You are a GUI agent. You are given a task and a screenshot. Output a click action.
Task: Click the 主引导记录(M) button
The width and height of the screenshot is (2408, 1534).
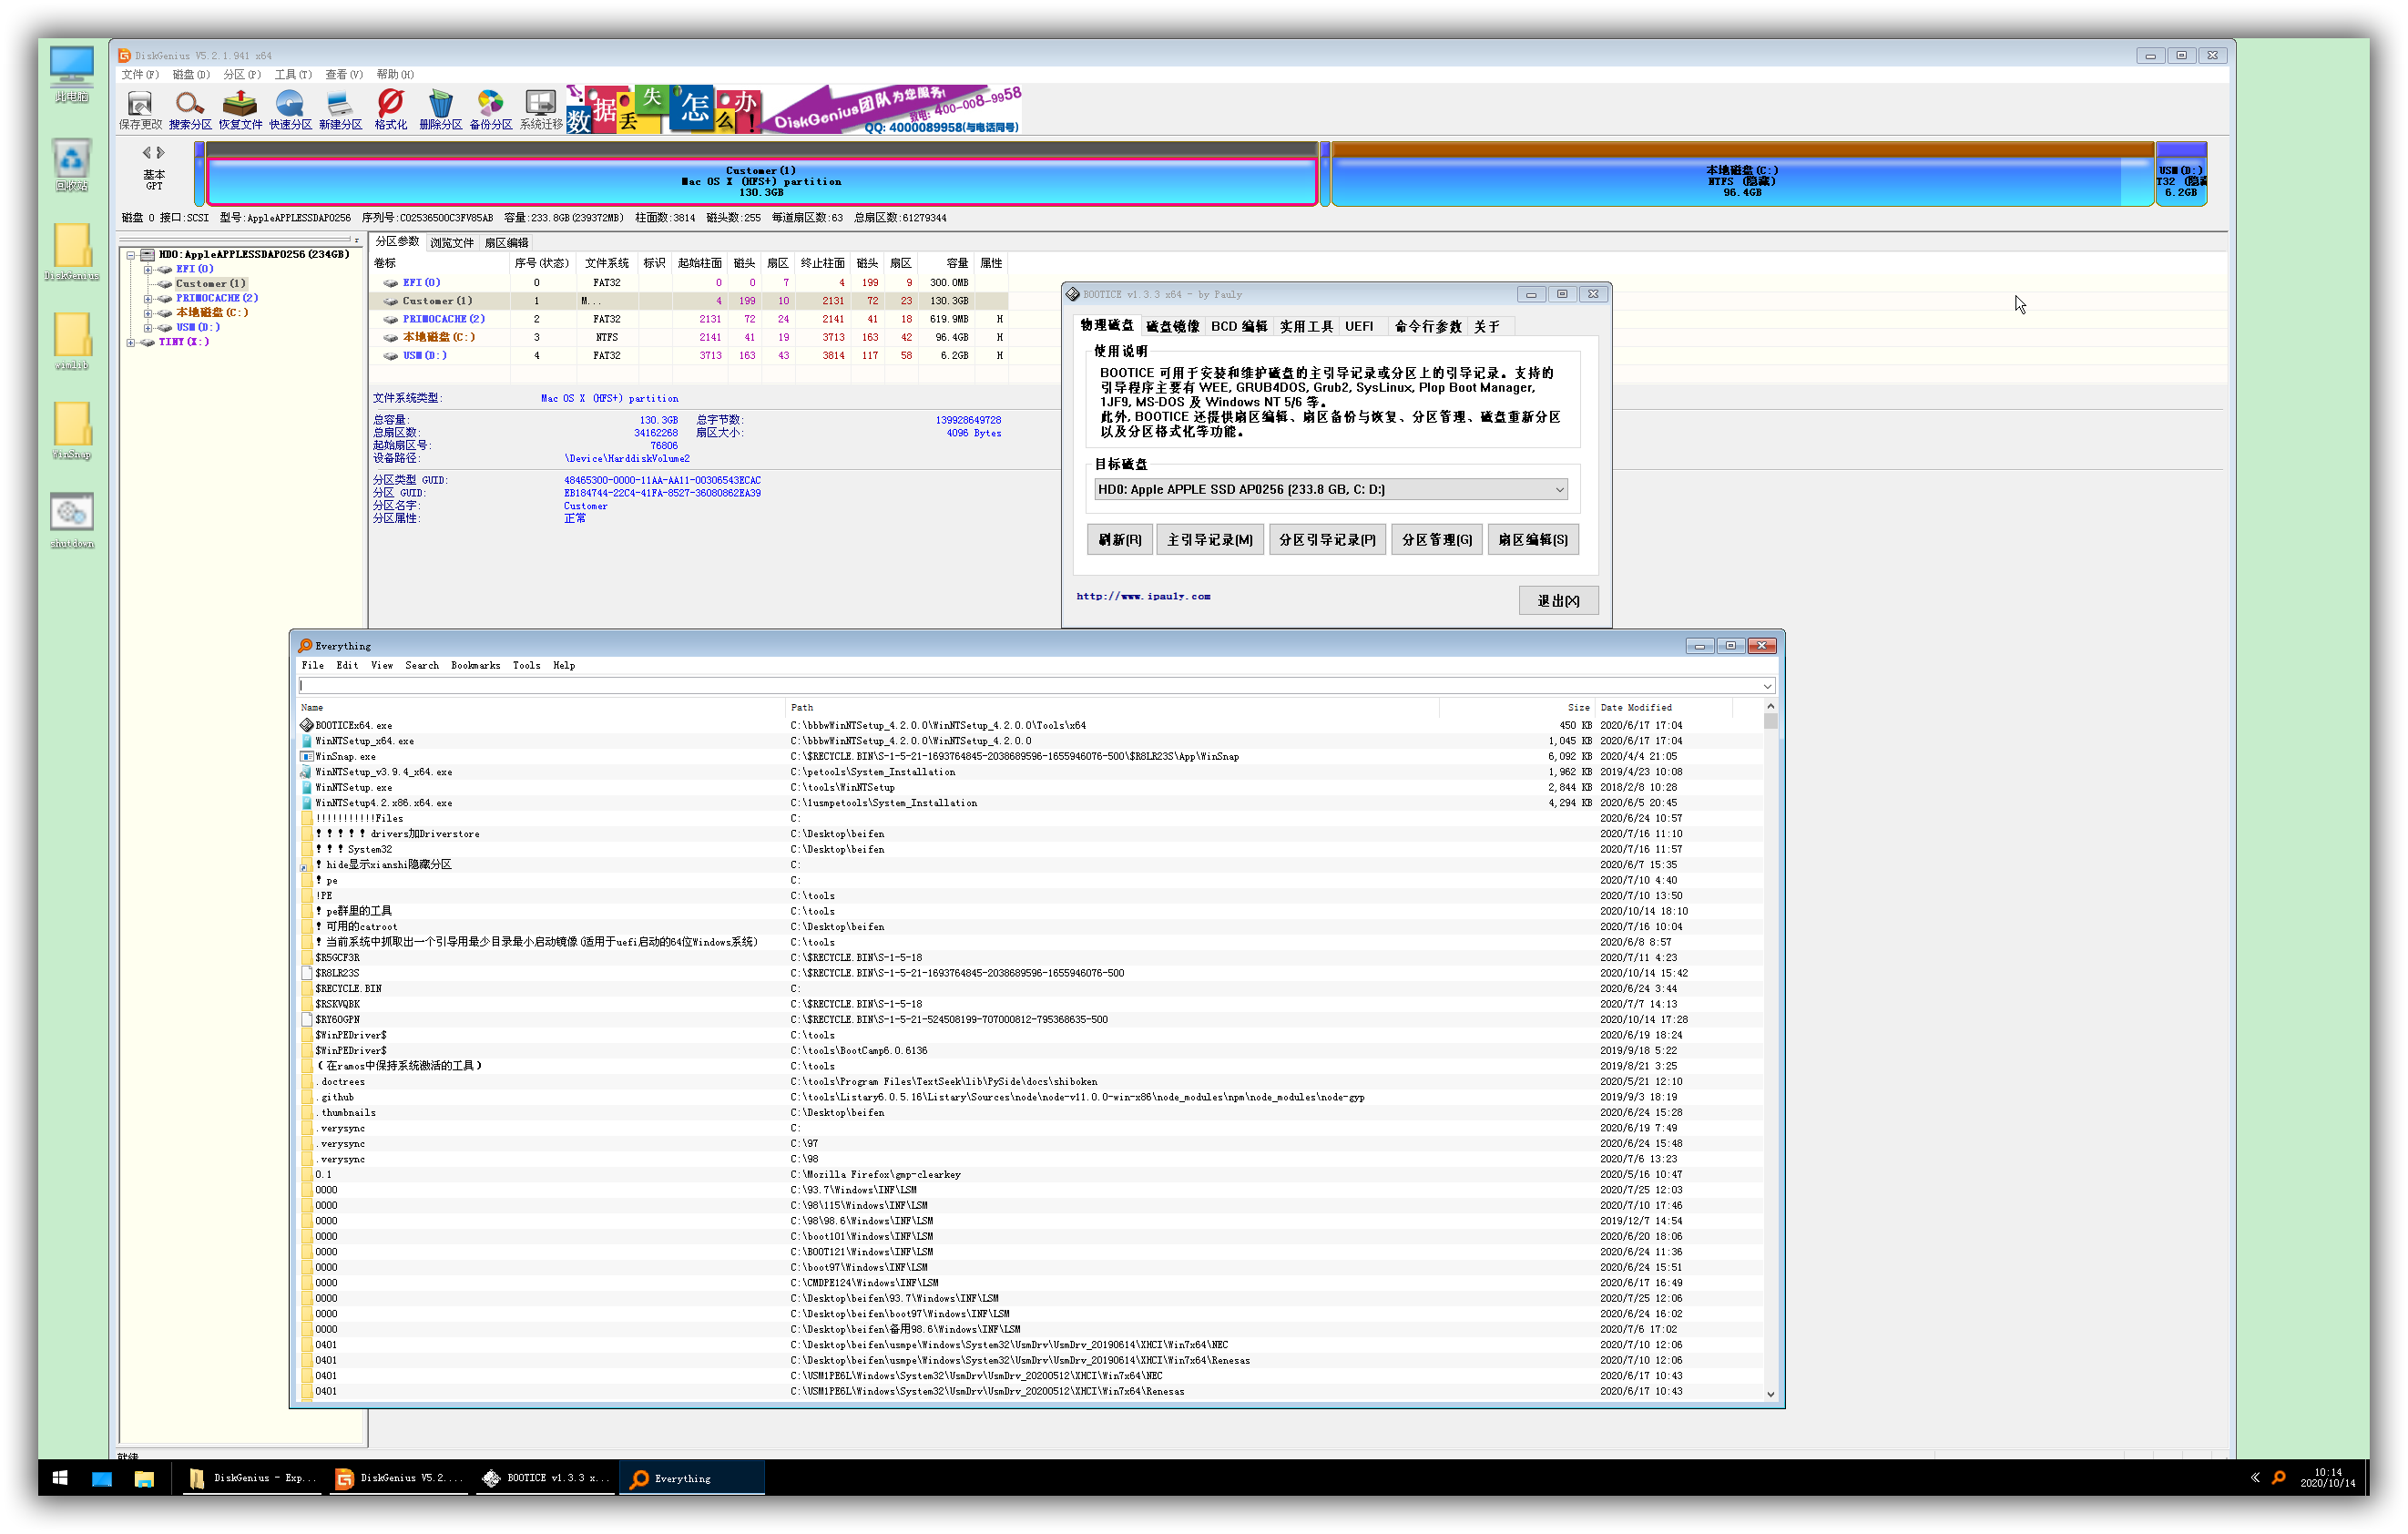(1210, 540)
